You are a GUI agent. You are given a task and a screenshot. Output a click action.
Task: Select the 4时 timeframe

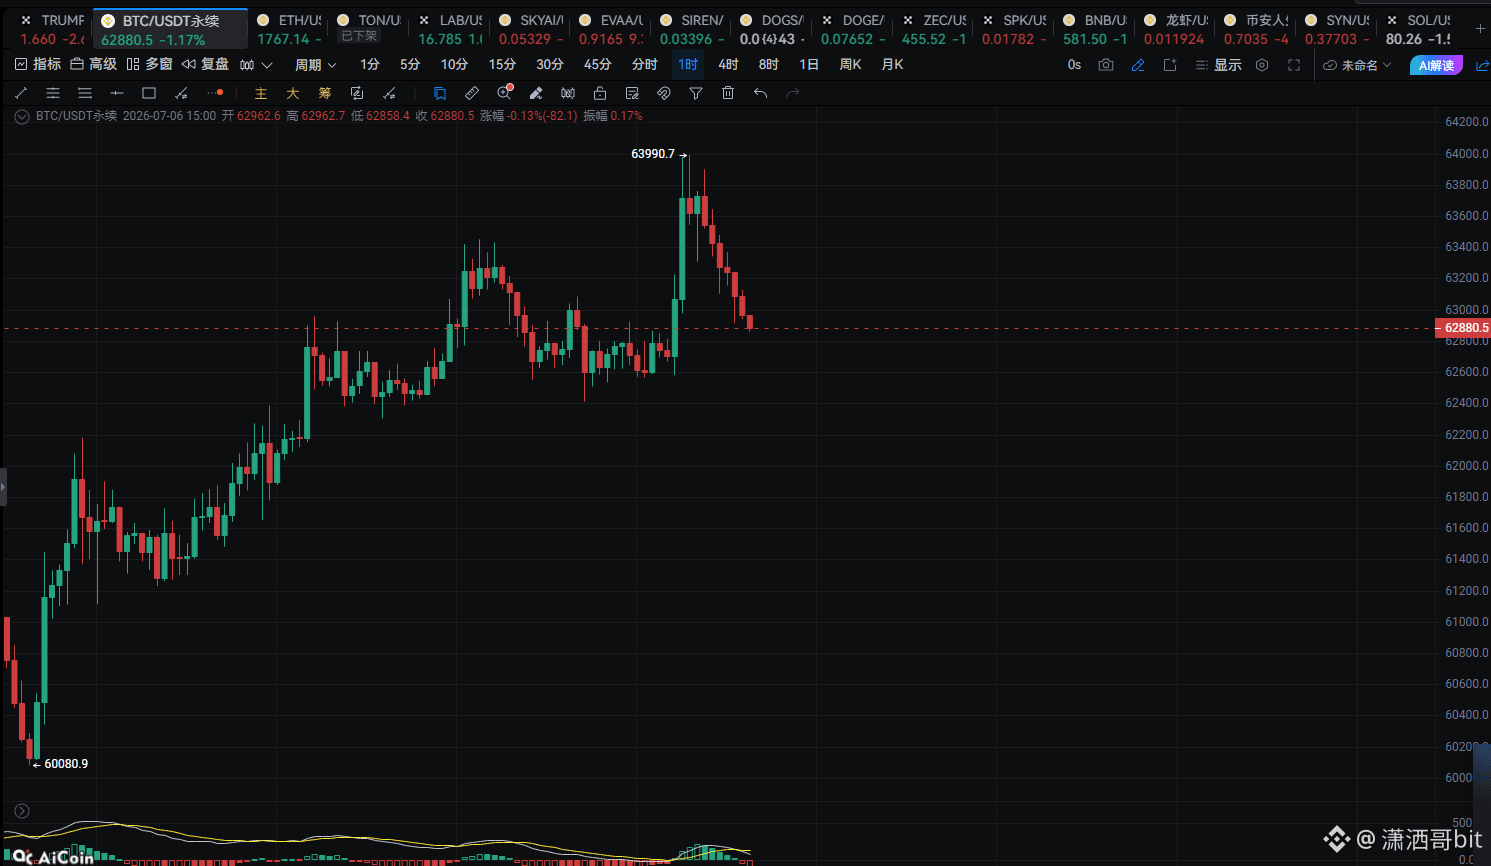click(x=728, y=65)
